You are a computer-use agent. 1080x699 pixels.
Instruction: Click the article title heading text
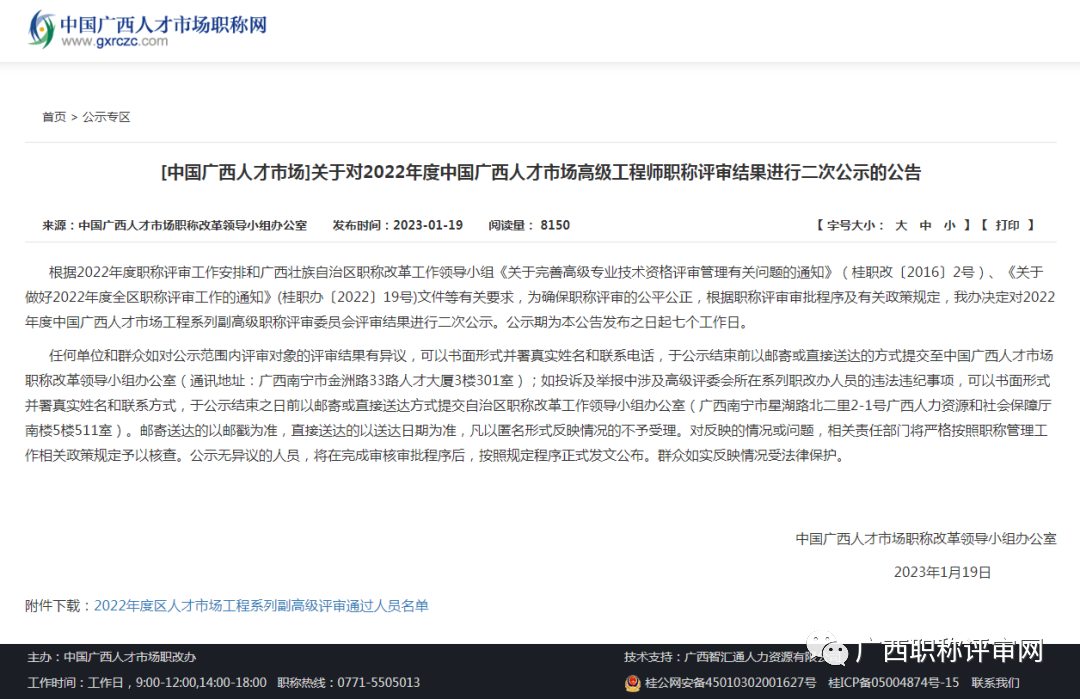click(x=541, y=172)
